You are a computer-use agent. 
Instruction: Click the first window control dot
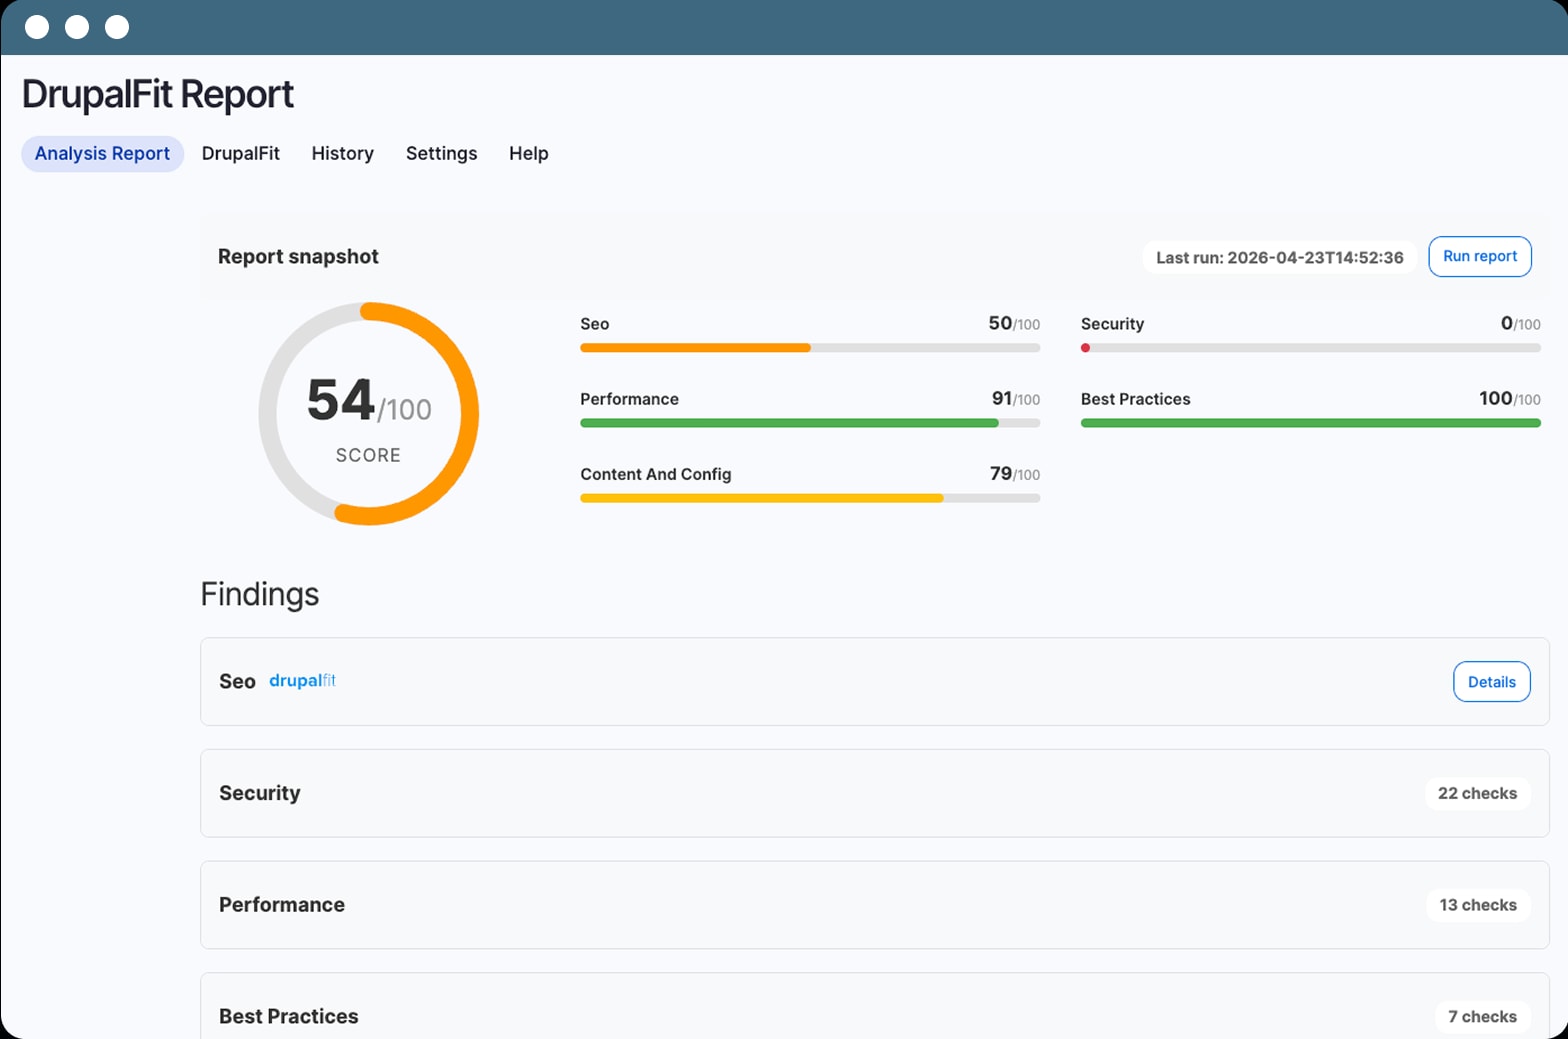[x=37, y=27]
